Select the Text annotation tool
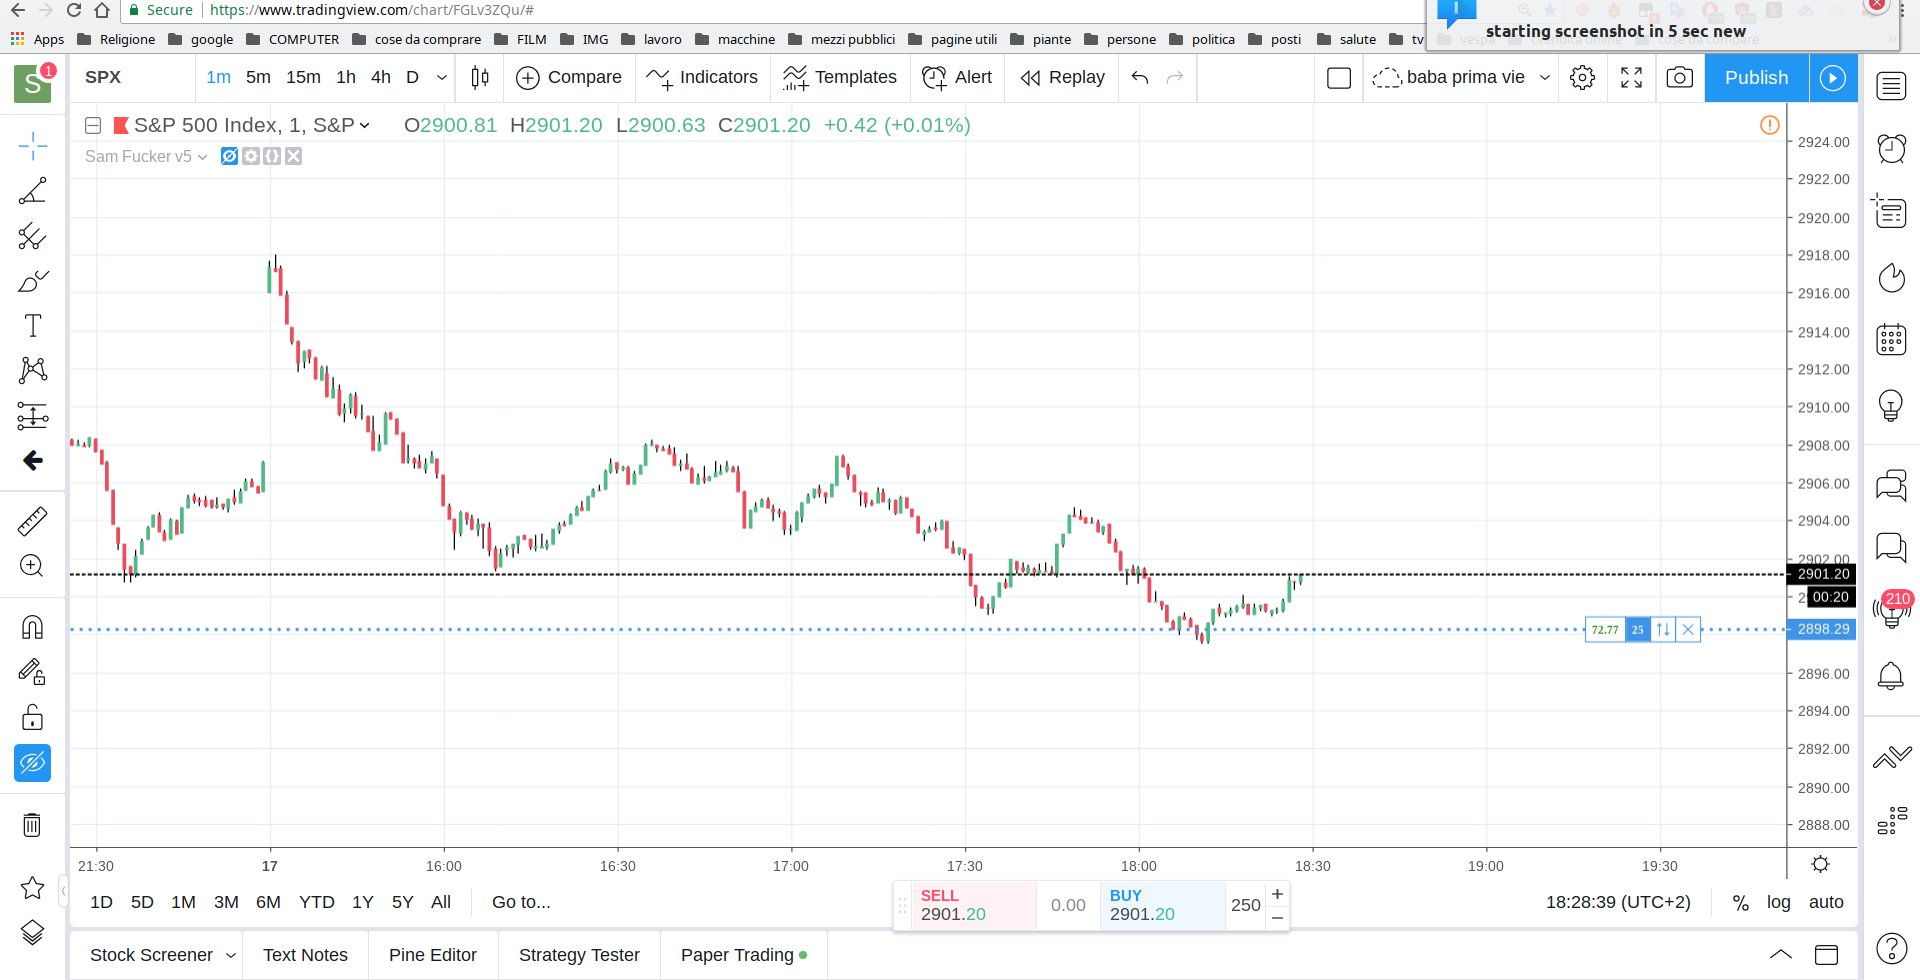The width and height of the screenshot is (1920, 980). (x=32, y=326)
